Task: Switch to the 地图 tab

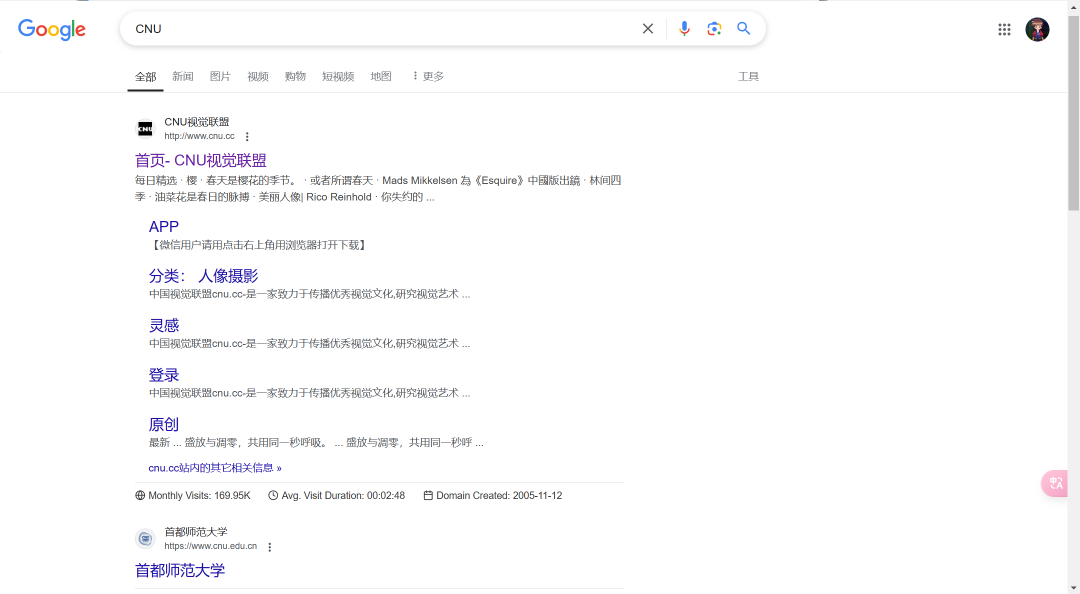Action: click(x=381, y=76)
